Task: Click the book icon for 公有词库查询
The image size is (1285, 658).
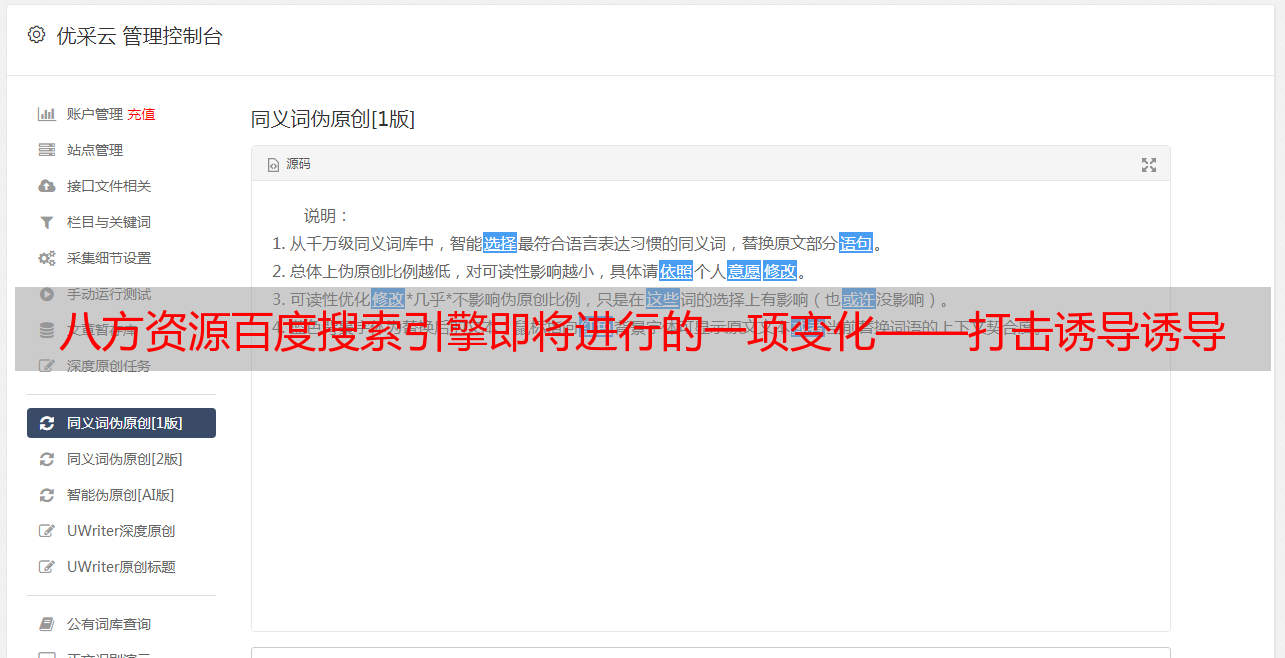Action: point(46,624)
